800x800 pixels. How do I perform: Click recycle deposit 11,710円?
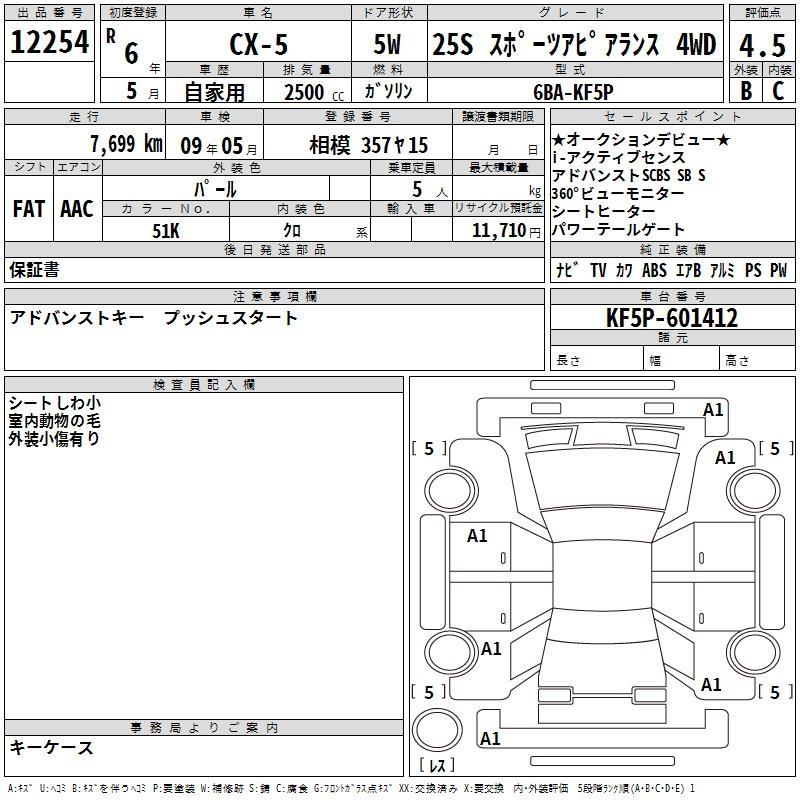coord(506,231)
